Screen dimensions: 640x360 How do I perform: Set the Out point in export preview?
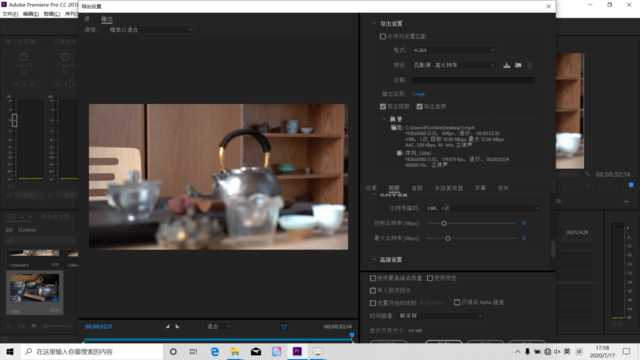pyautogui.click(x=177, y=327)
